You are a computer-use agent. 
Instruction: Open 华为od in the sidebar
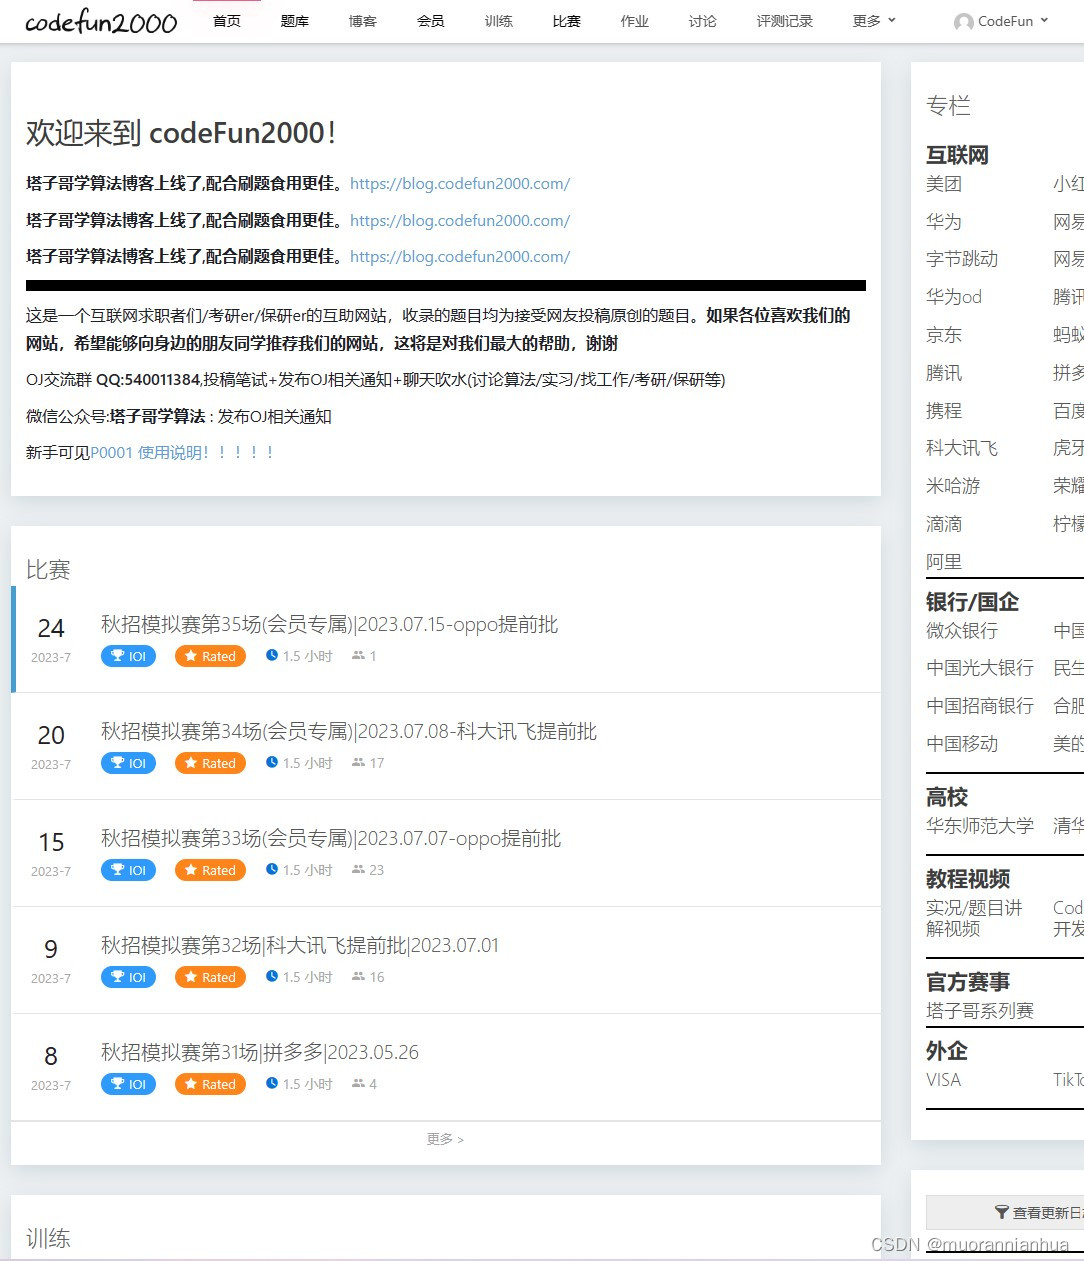coord(954,297)
